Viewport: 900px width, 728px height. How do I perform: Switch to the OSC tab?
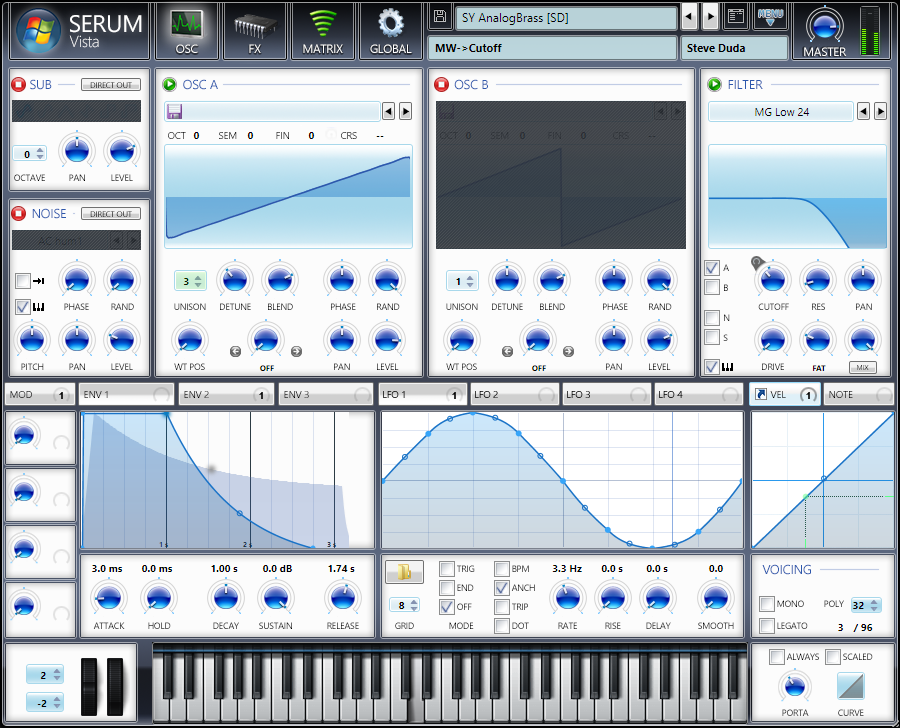(187, 31)
